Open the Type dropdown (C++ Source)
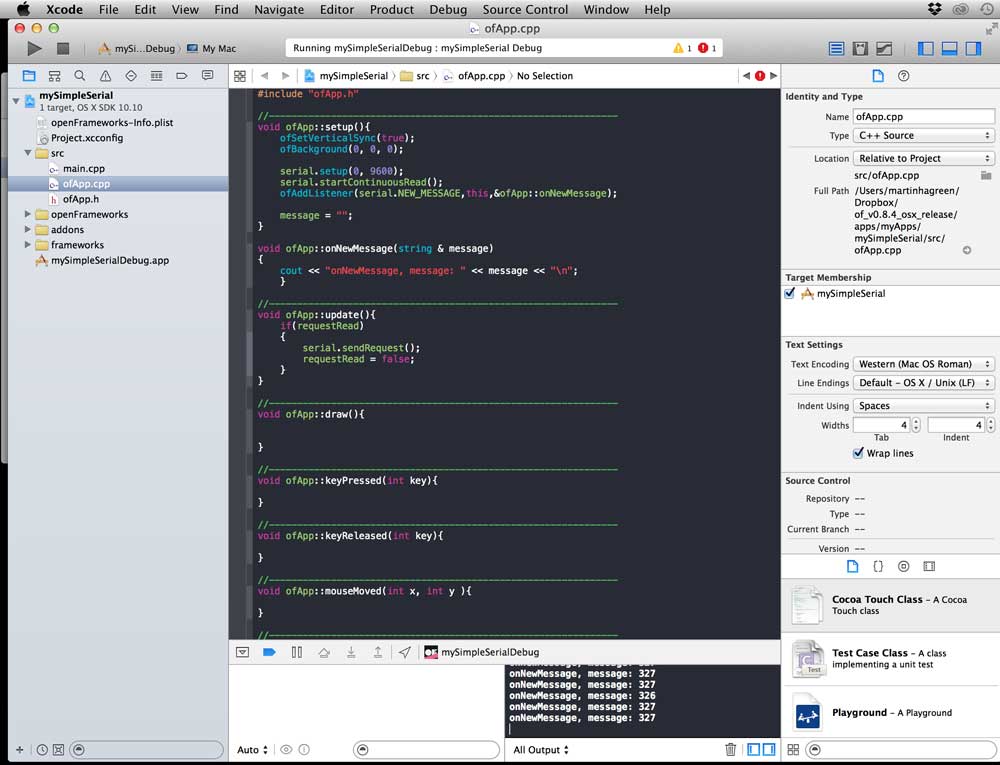The width and height of the screenshot is (1000, 765). tap(923, 136)
